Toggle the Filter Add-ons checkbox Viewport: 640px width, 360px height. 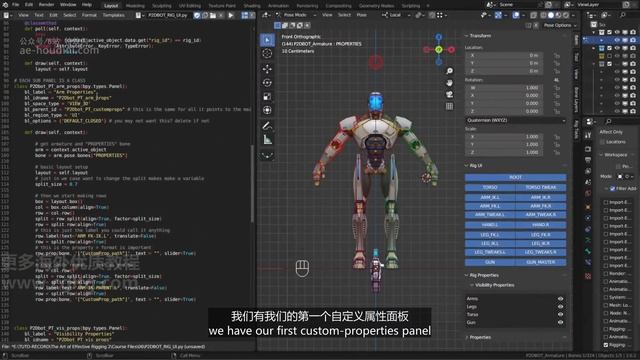click(612, 189)
